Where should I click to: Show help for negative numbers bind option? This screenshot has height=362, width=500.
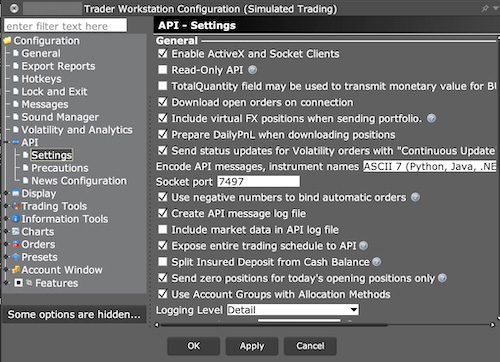click(415, 197)
